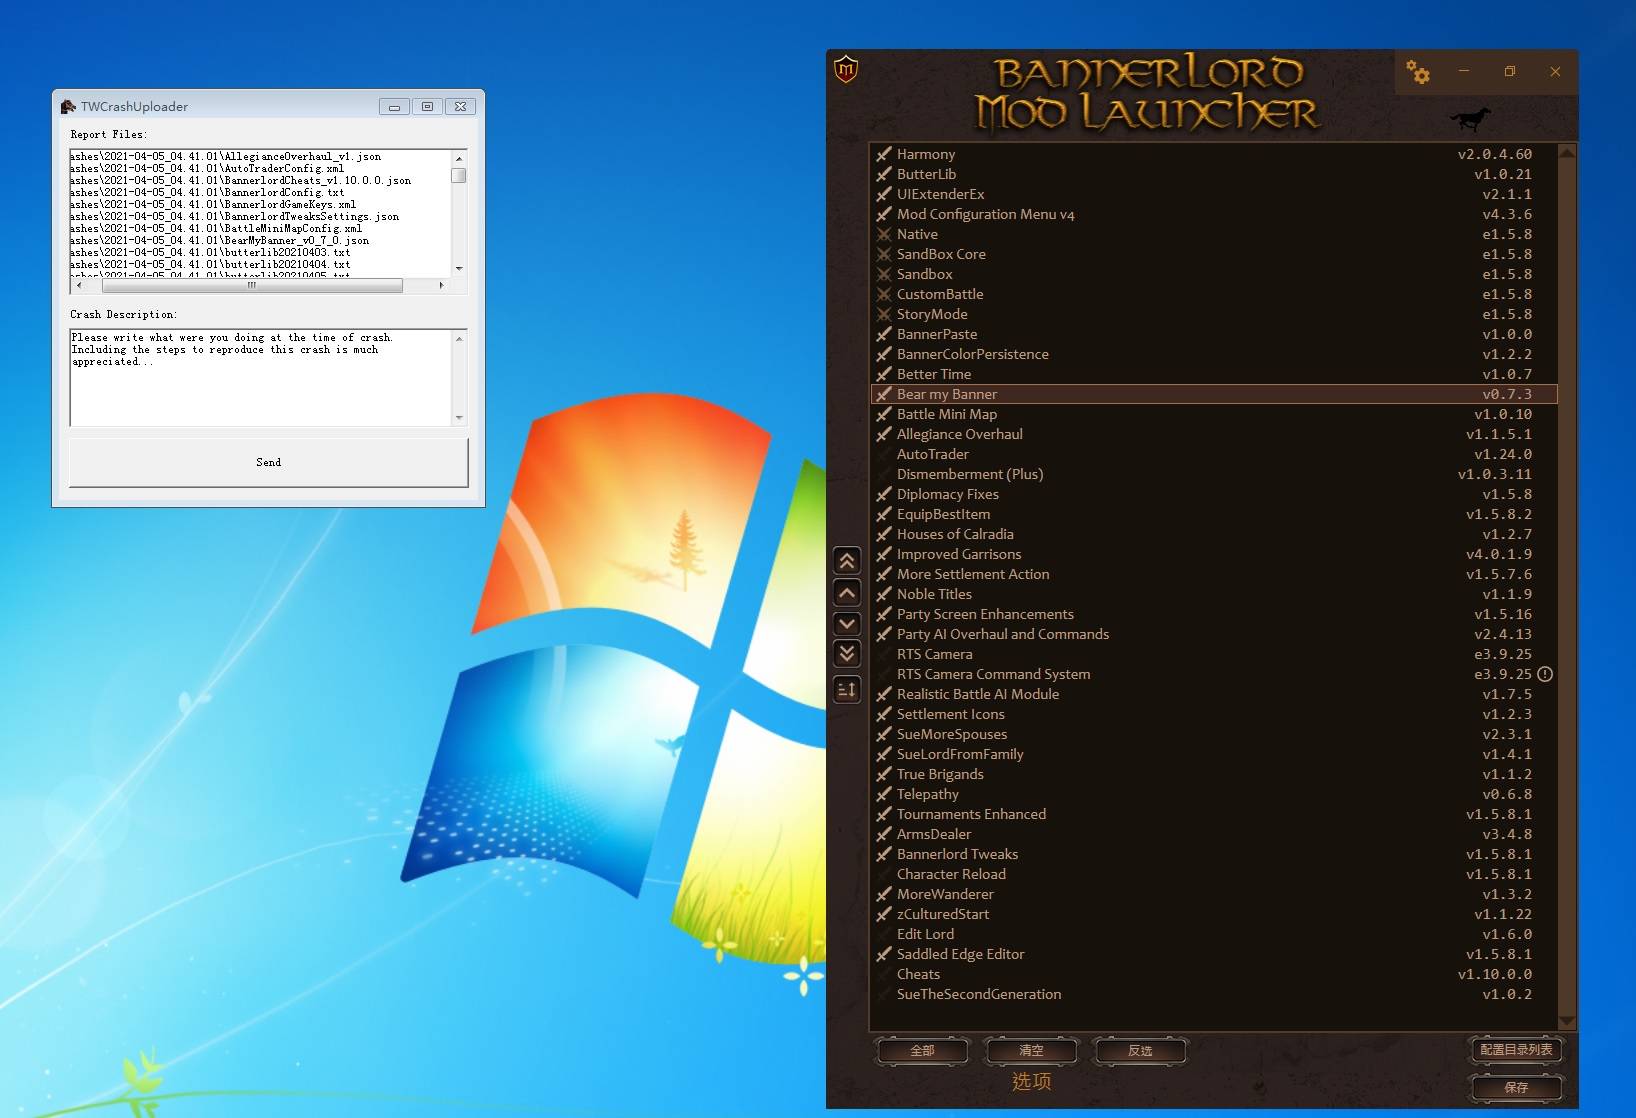This screenshot has height=1118, width=1636.
Task: Select the Character Reload row
Action: [1214, 874]
